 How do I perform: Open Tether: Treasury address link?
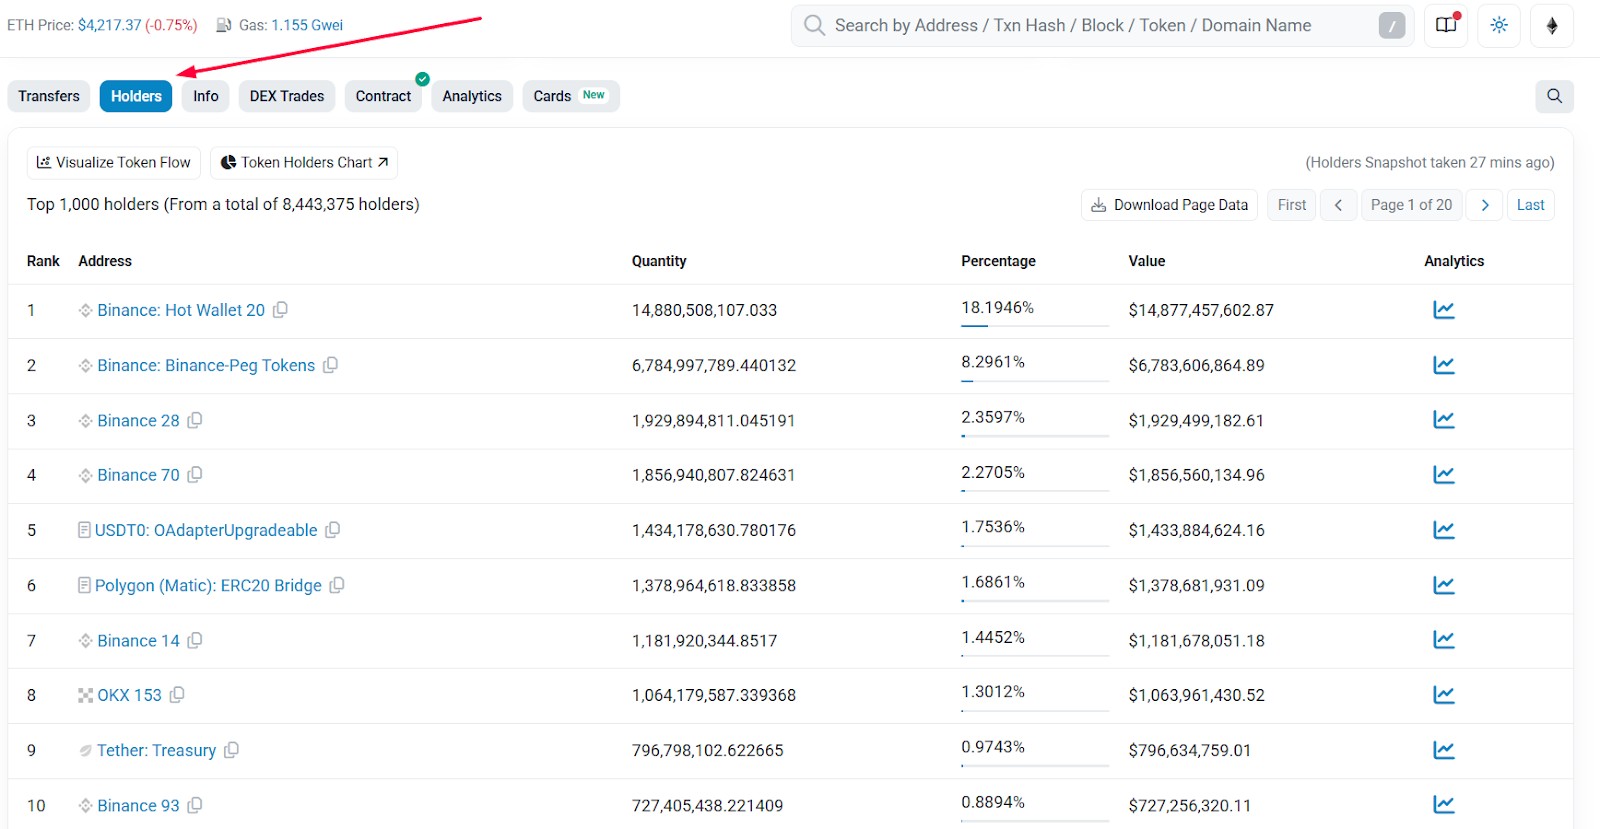pos(156,750)
